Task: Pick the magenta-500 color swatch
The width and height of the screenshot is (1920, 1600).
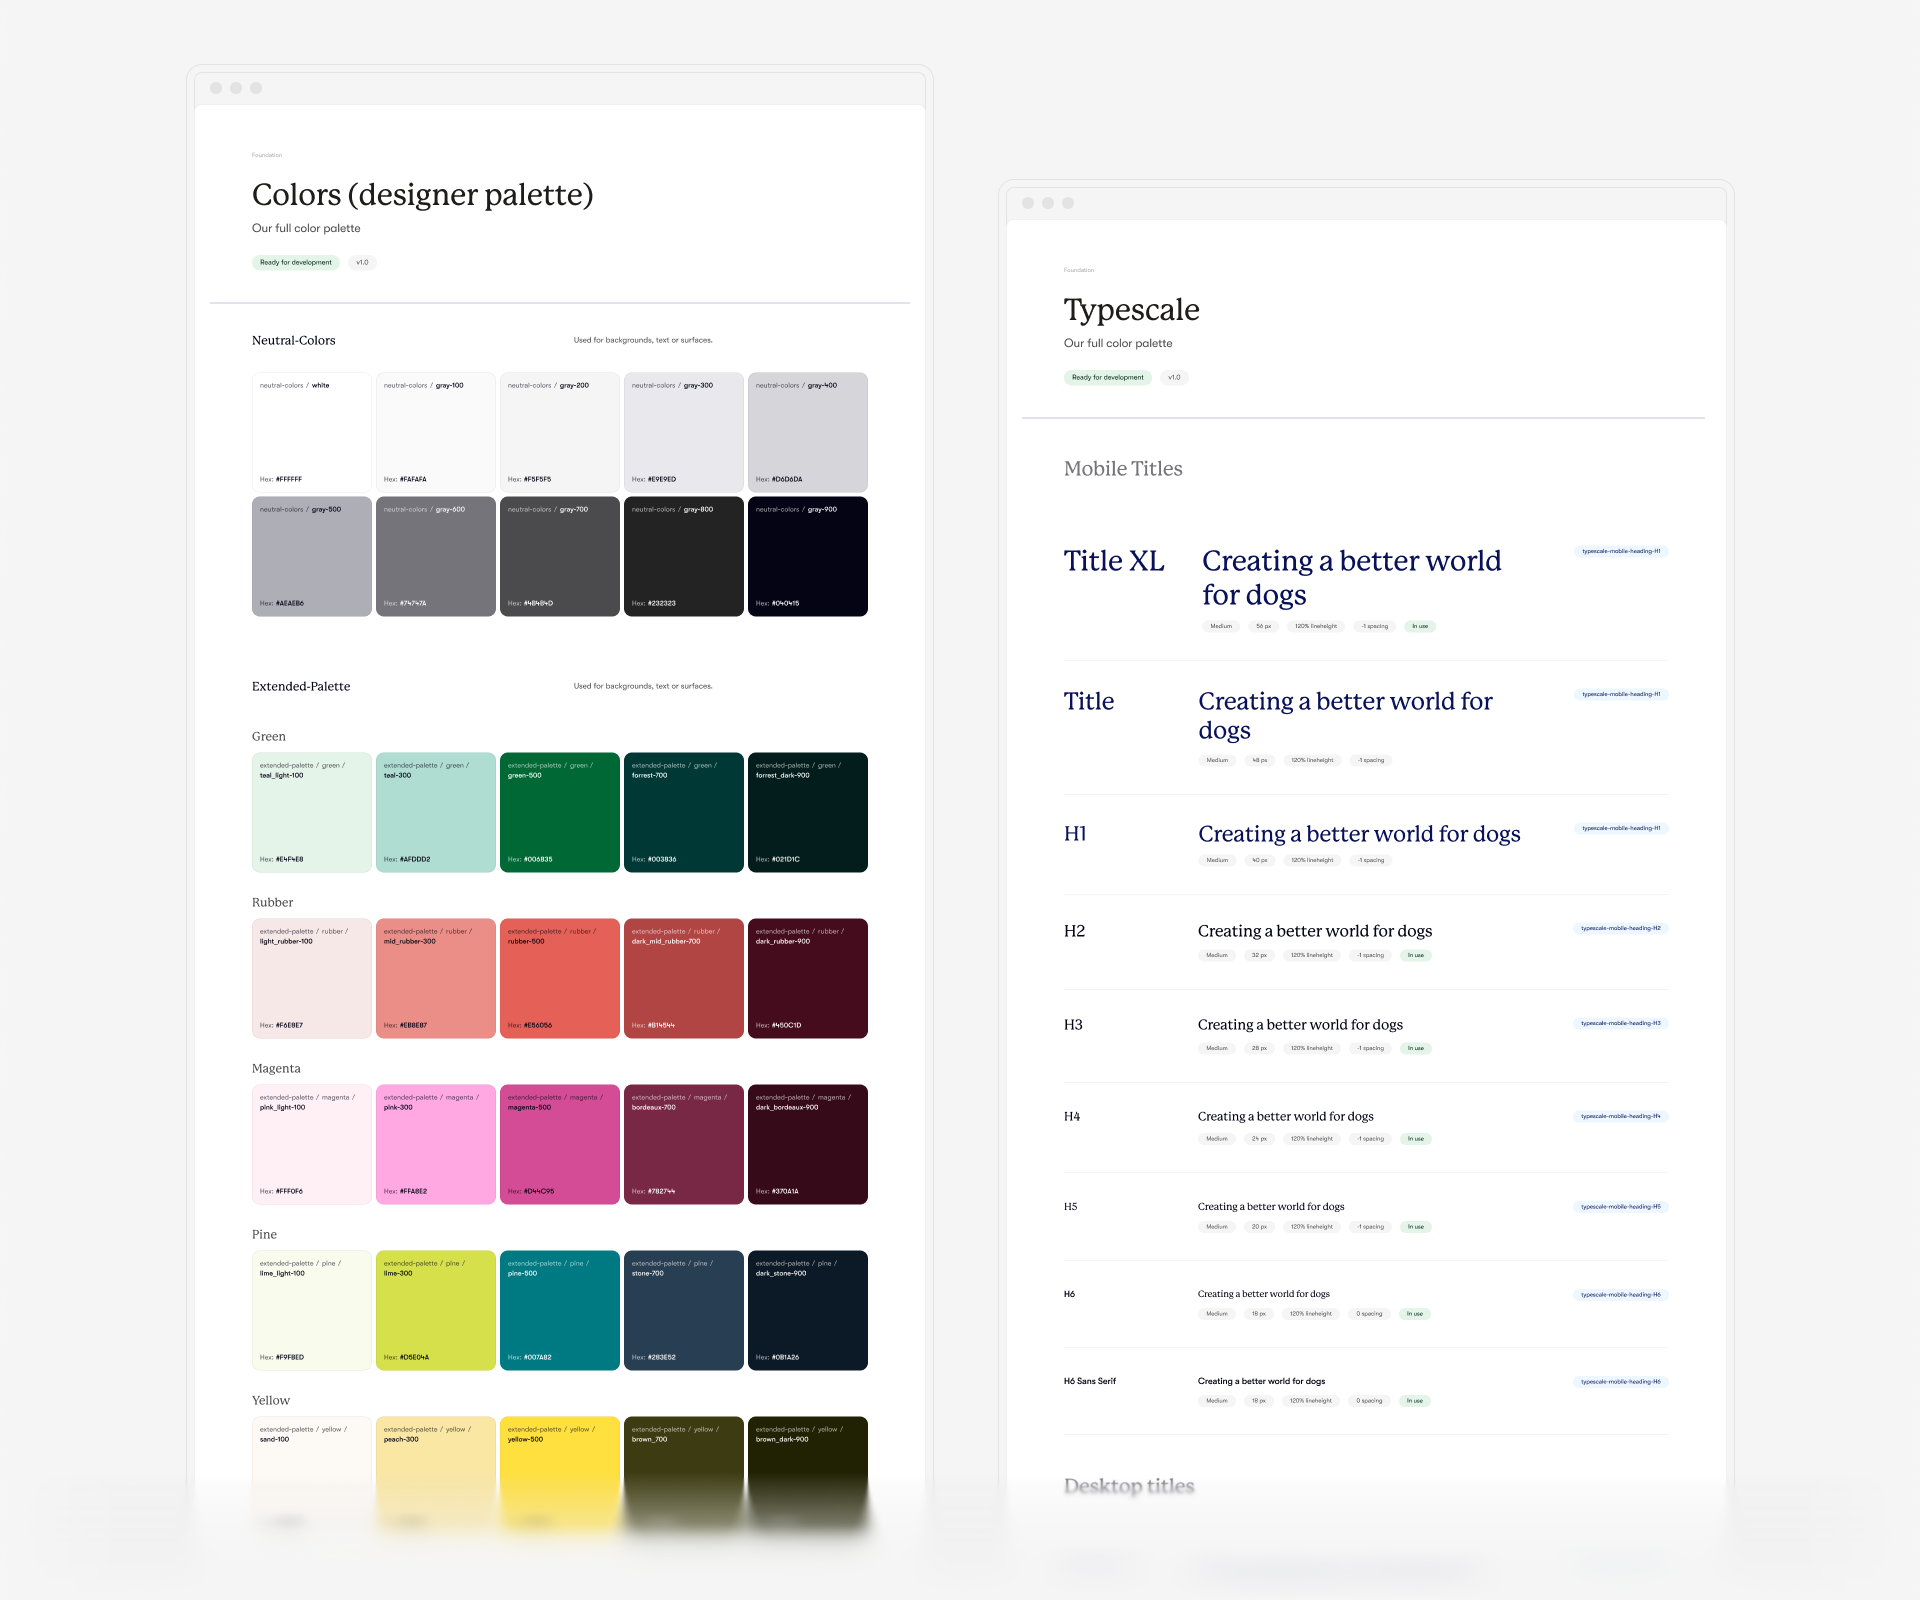Action: pos(559,1144)
